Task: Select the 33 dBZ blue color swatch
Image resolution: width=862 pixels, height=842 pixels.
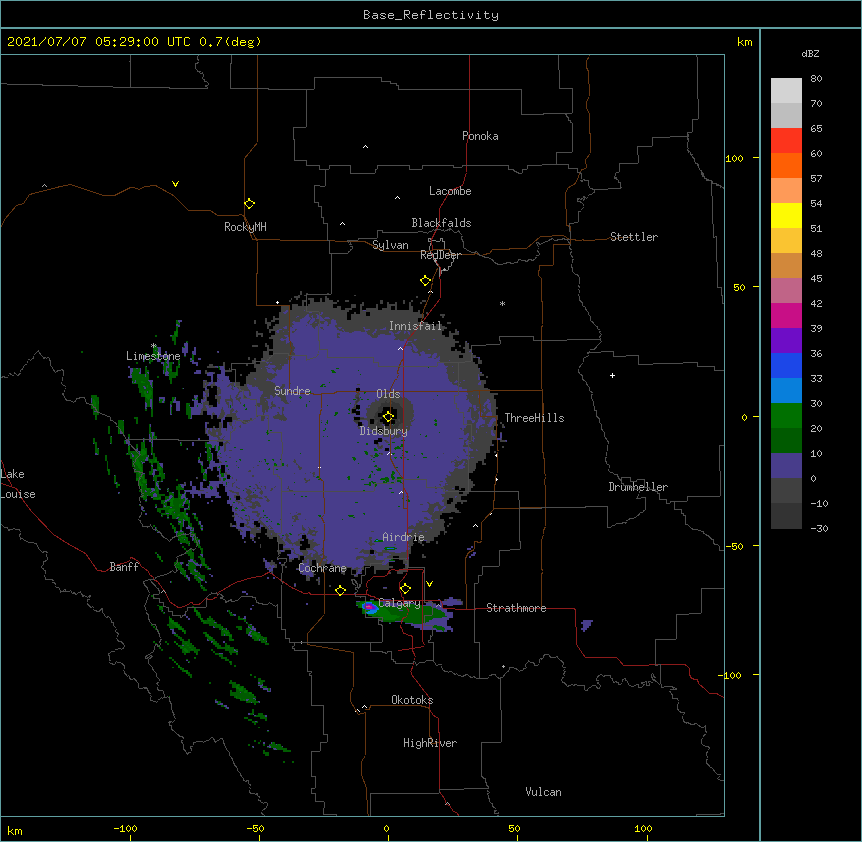Action: point(786,365)
